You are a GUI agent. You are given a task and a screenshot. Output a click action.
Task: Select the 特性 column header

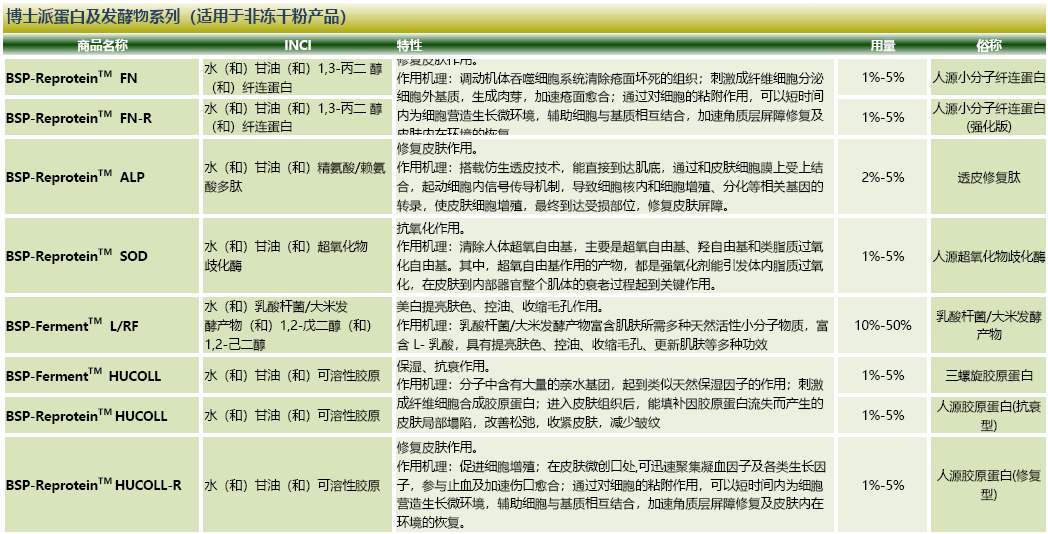pyautogui.click(x=409, y=46)
